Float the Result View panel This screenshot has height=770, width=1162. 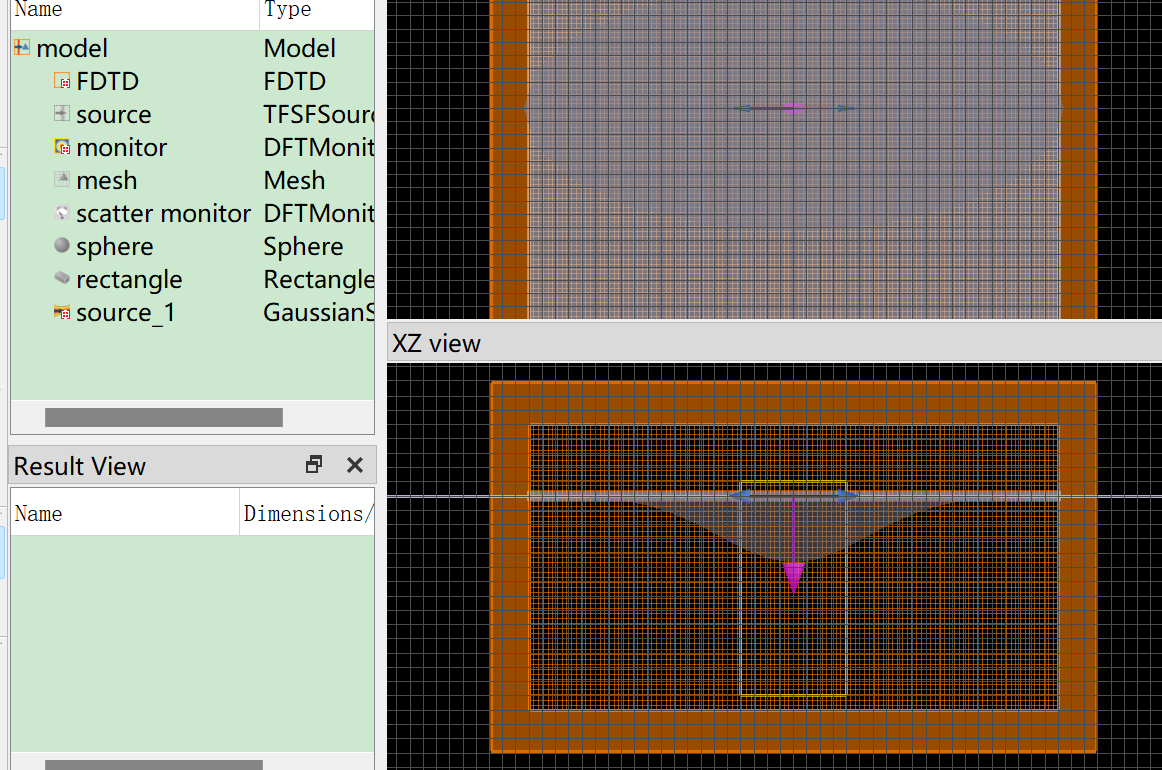click(314, 465)
